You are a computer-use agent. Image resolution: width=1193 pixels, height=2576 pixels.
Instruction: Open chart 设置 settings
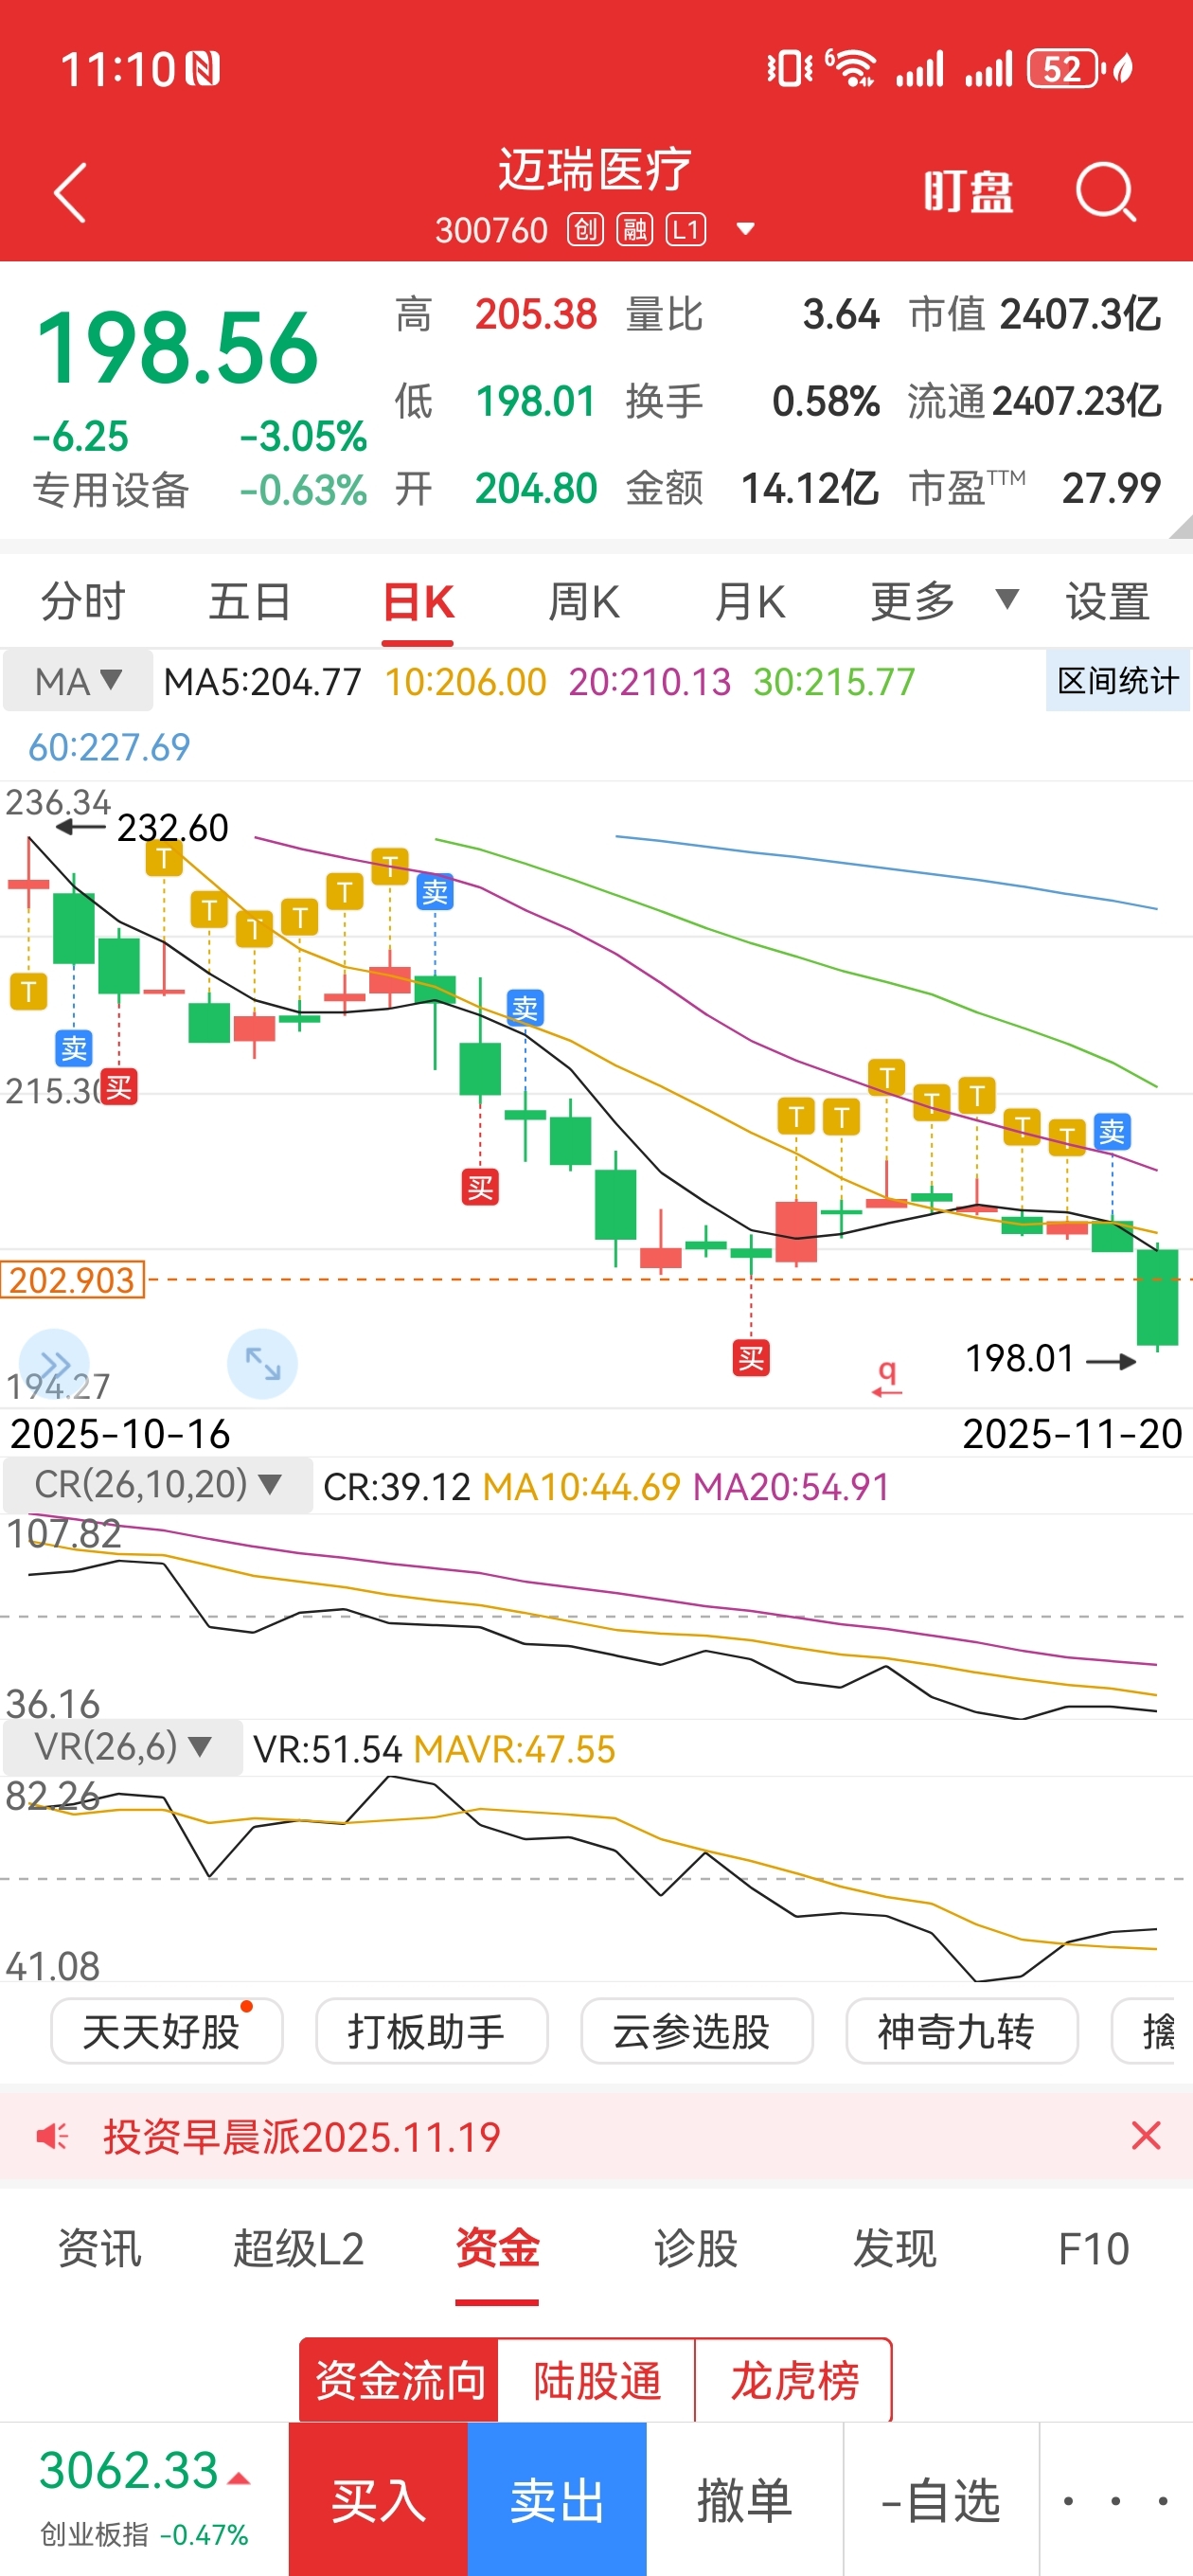pyautogui.click(x=1107, y=602)
